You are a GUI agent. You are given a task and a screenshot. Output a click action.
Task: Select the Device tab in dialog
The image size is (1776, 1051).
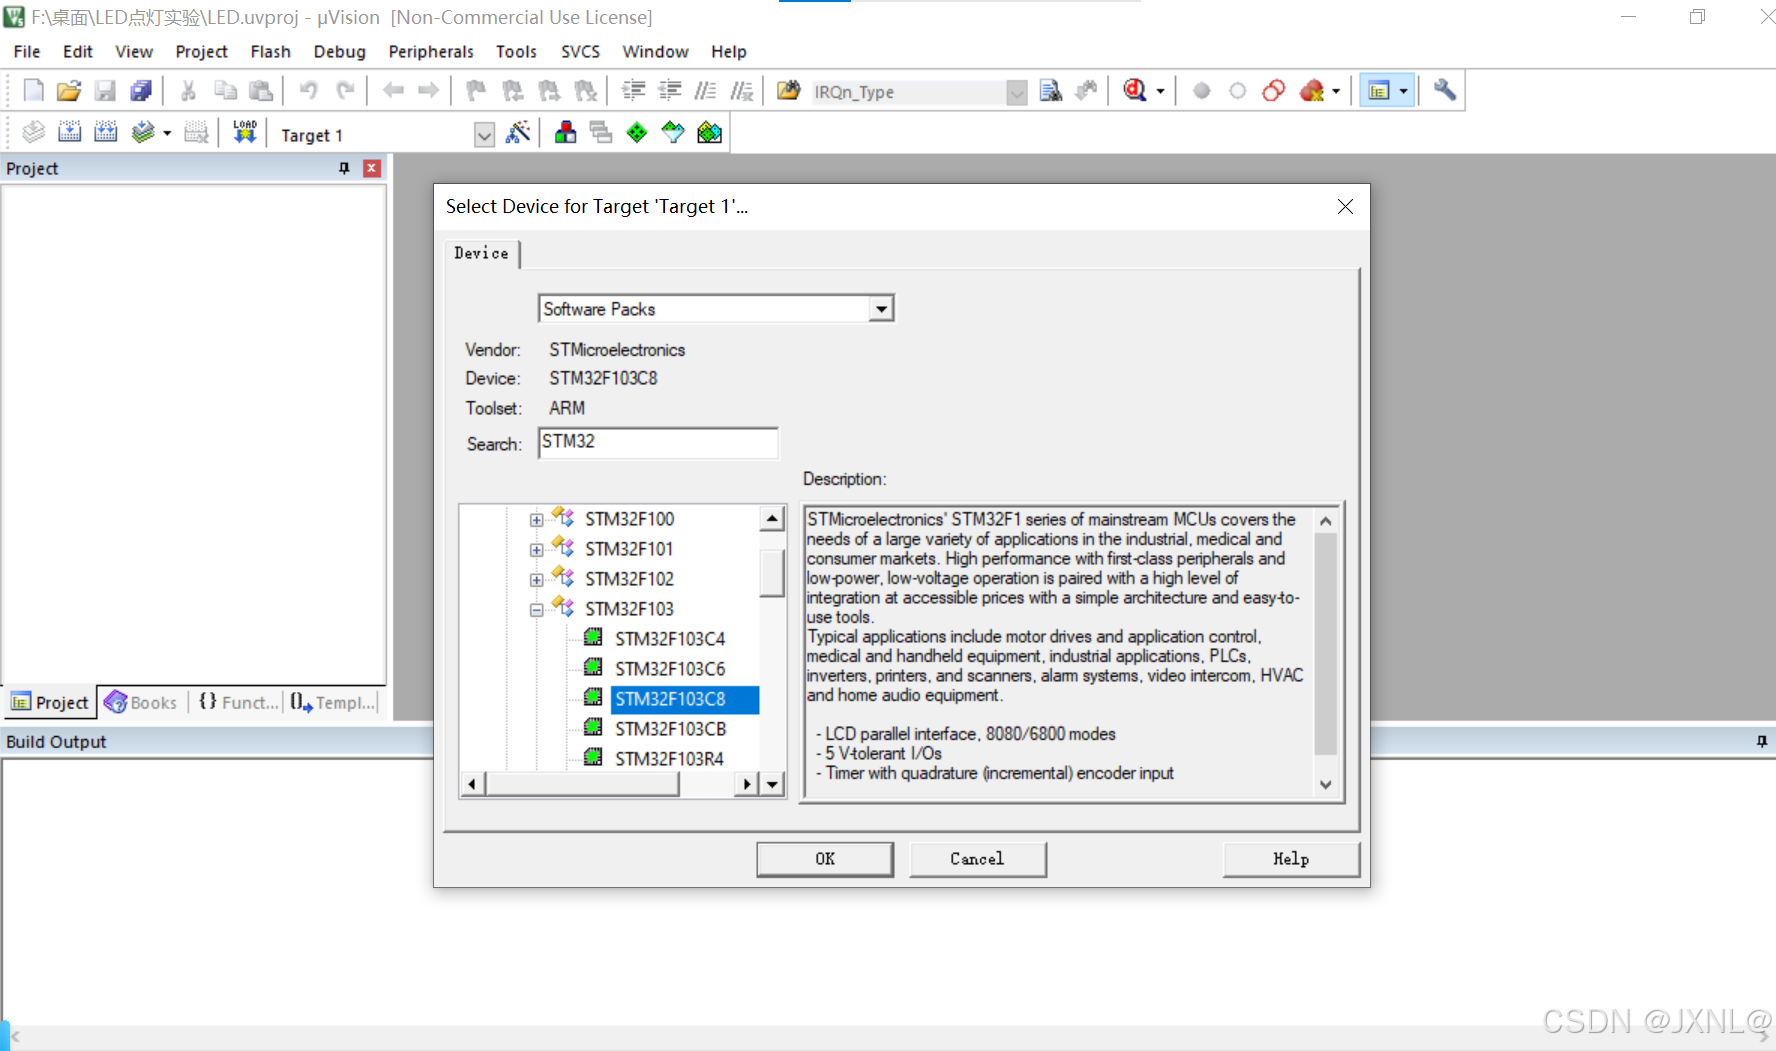(481, 253)
